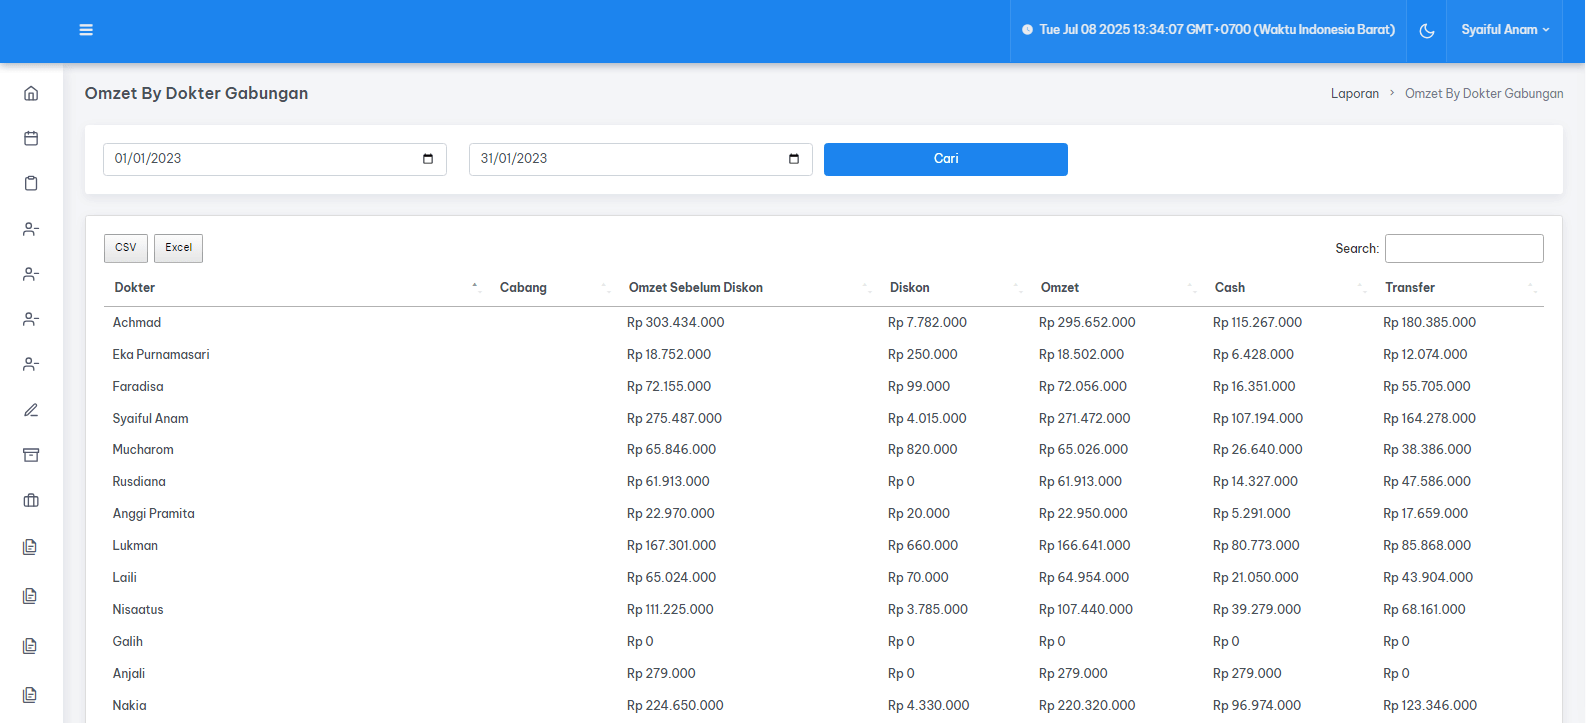Click the page title Omzet By Dokter Gabungan

[x=196, y=93]
